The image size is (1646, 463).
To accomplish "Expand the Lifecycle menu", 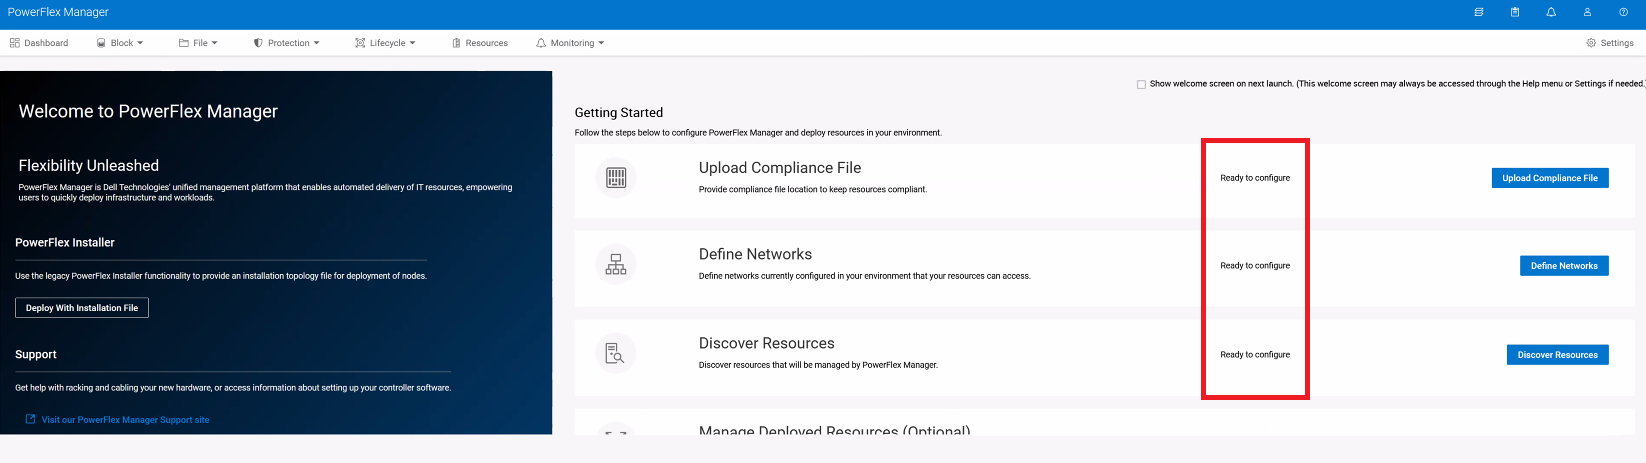I will (x=385, y=43).
